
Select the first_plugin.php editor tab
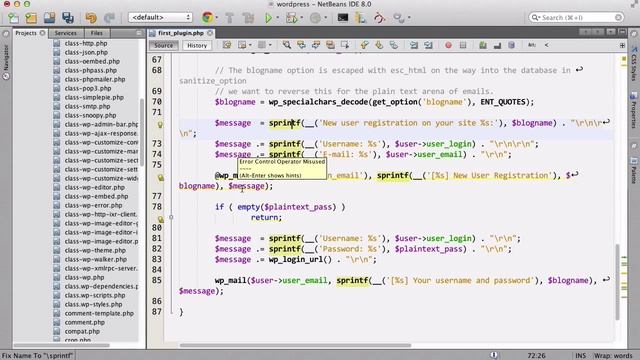pyautogui.click(x=181, y=33)
